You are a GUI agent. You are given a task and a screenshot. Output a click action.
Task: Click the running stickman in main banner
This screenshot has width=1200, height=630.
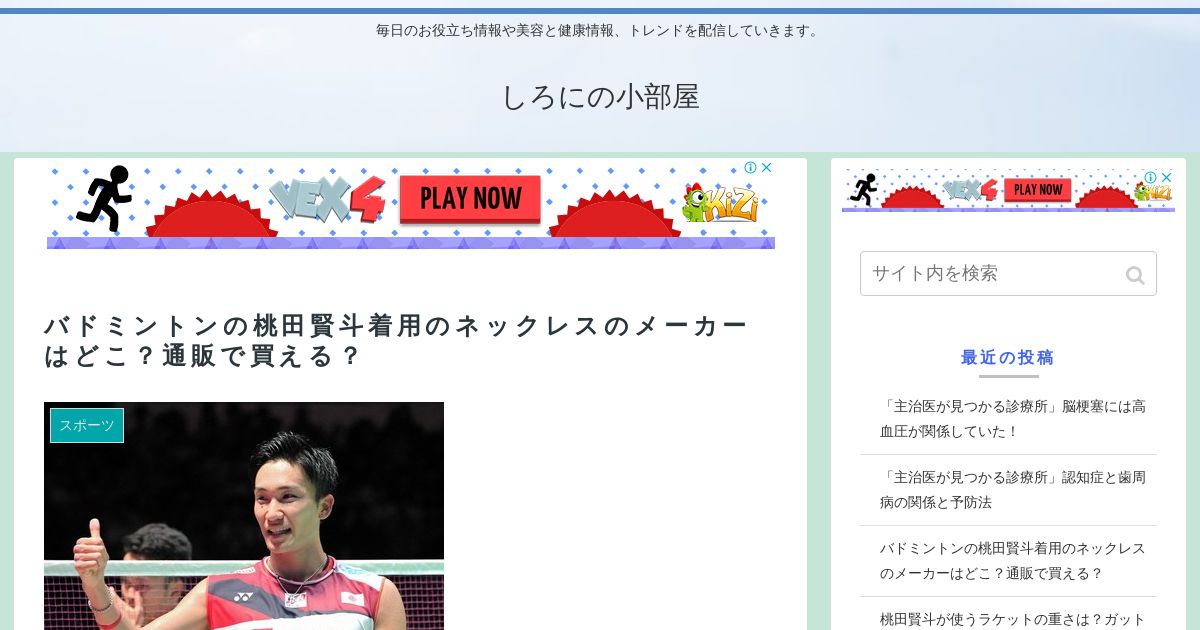coord(104,198)
